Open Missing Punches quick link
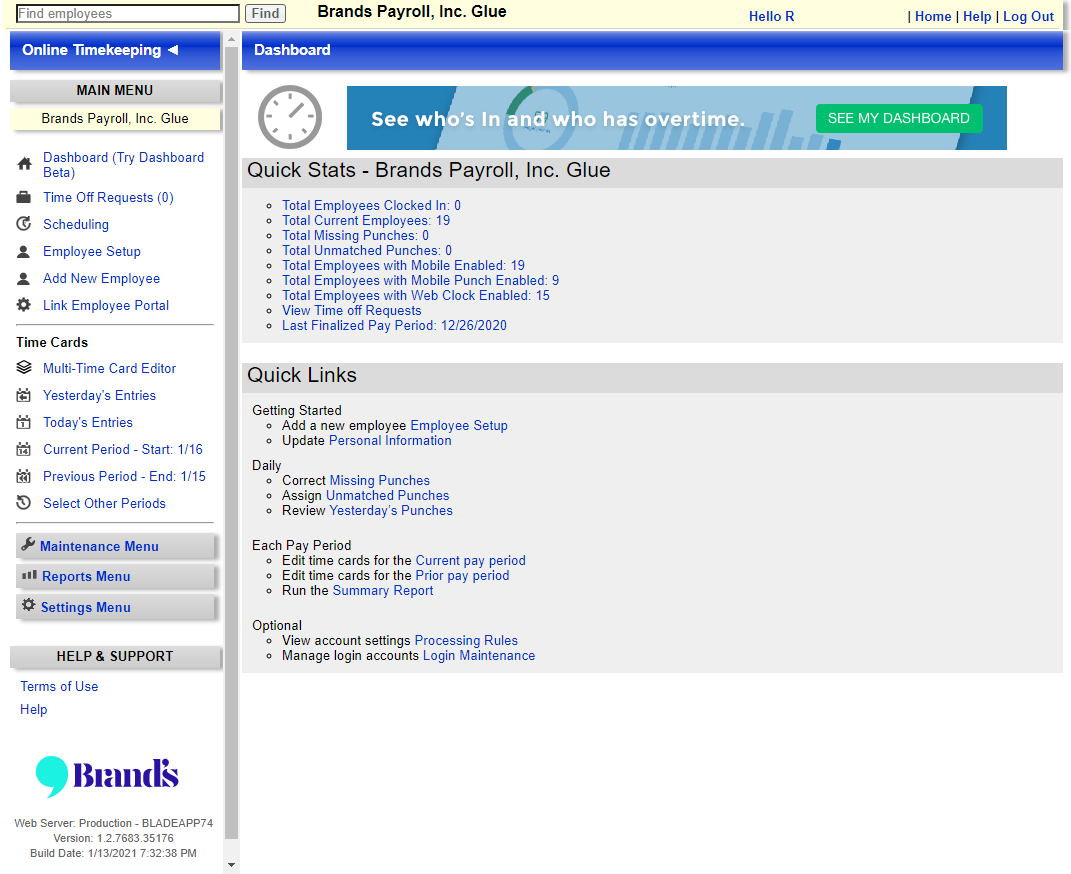Image resolution: width=1071 pixels, height=874 pixels. 380,481
